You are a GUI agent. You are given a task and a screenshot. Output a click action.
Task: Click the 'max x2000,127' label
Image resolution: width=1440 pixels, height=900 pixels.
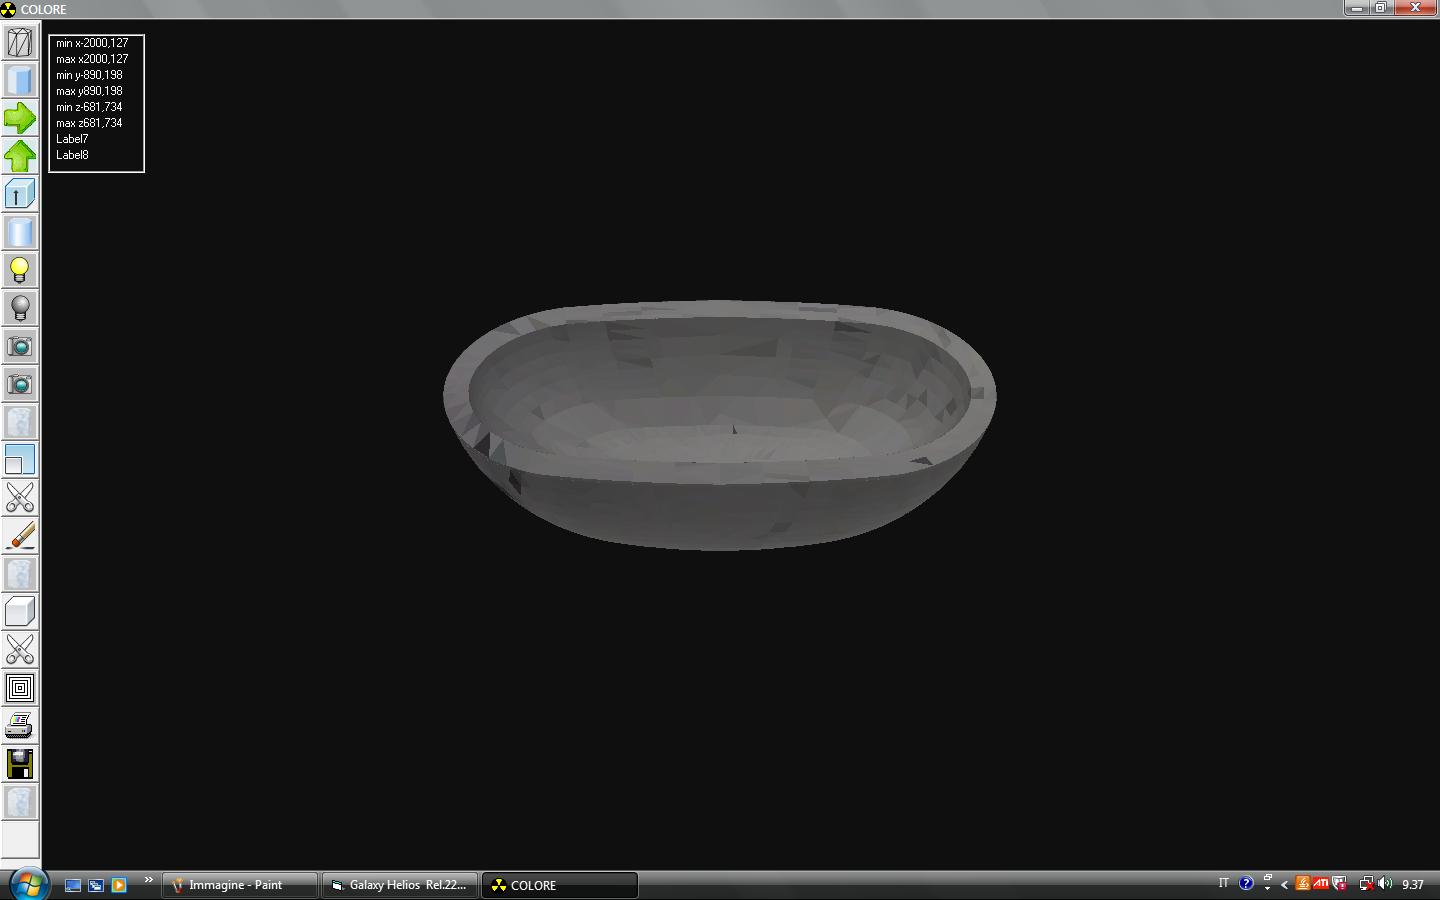coord(92,59)
